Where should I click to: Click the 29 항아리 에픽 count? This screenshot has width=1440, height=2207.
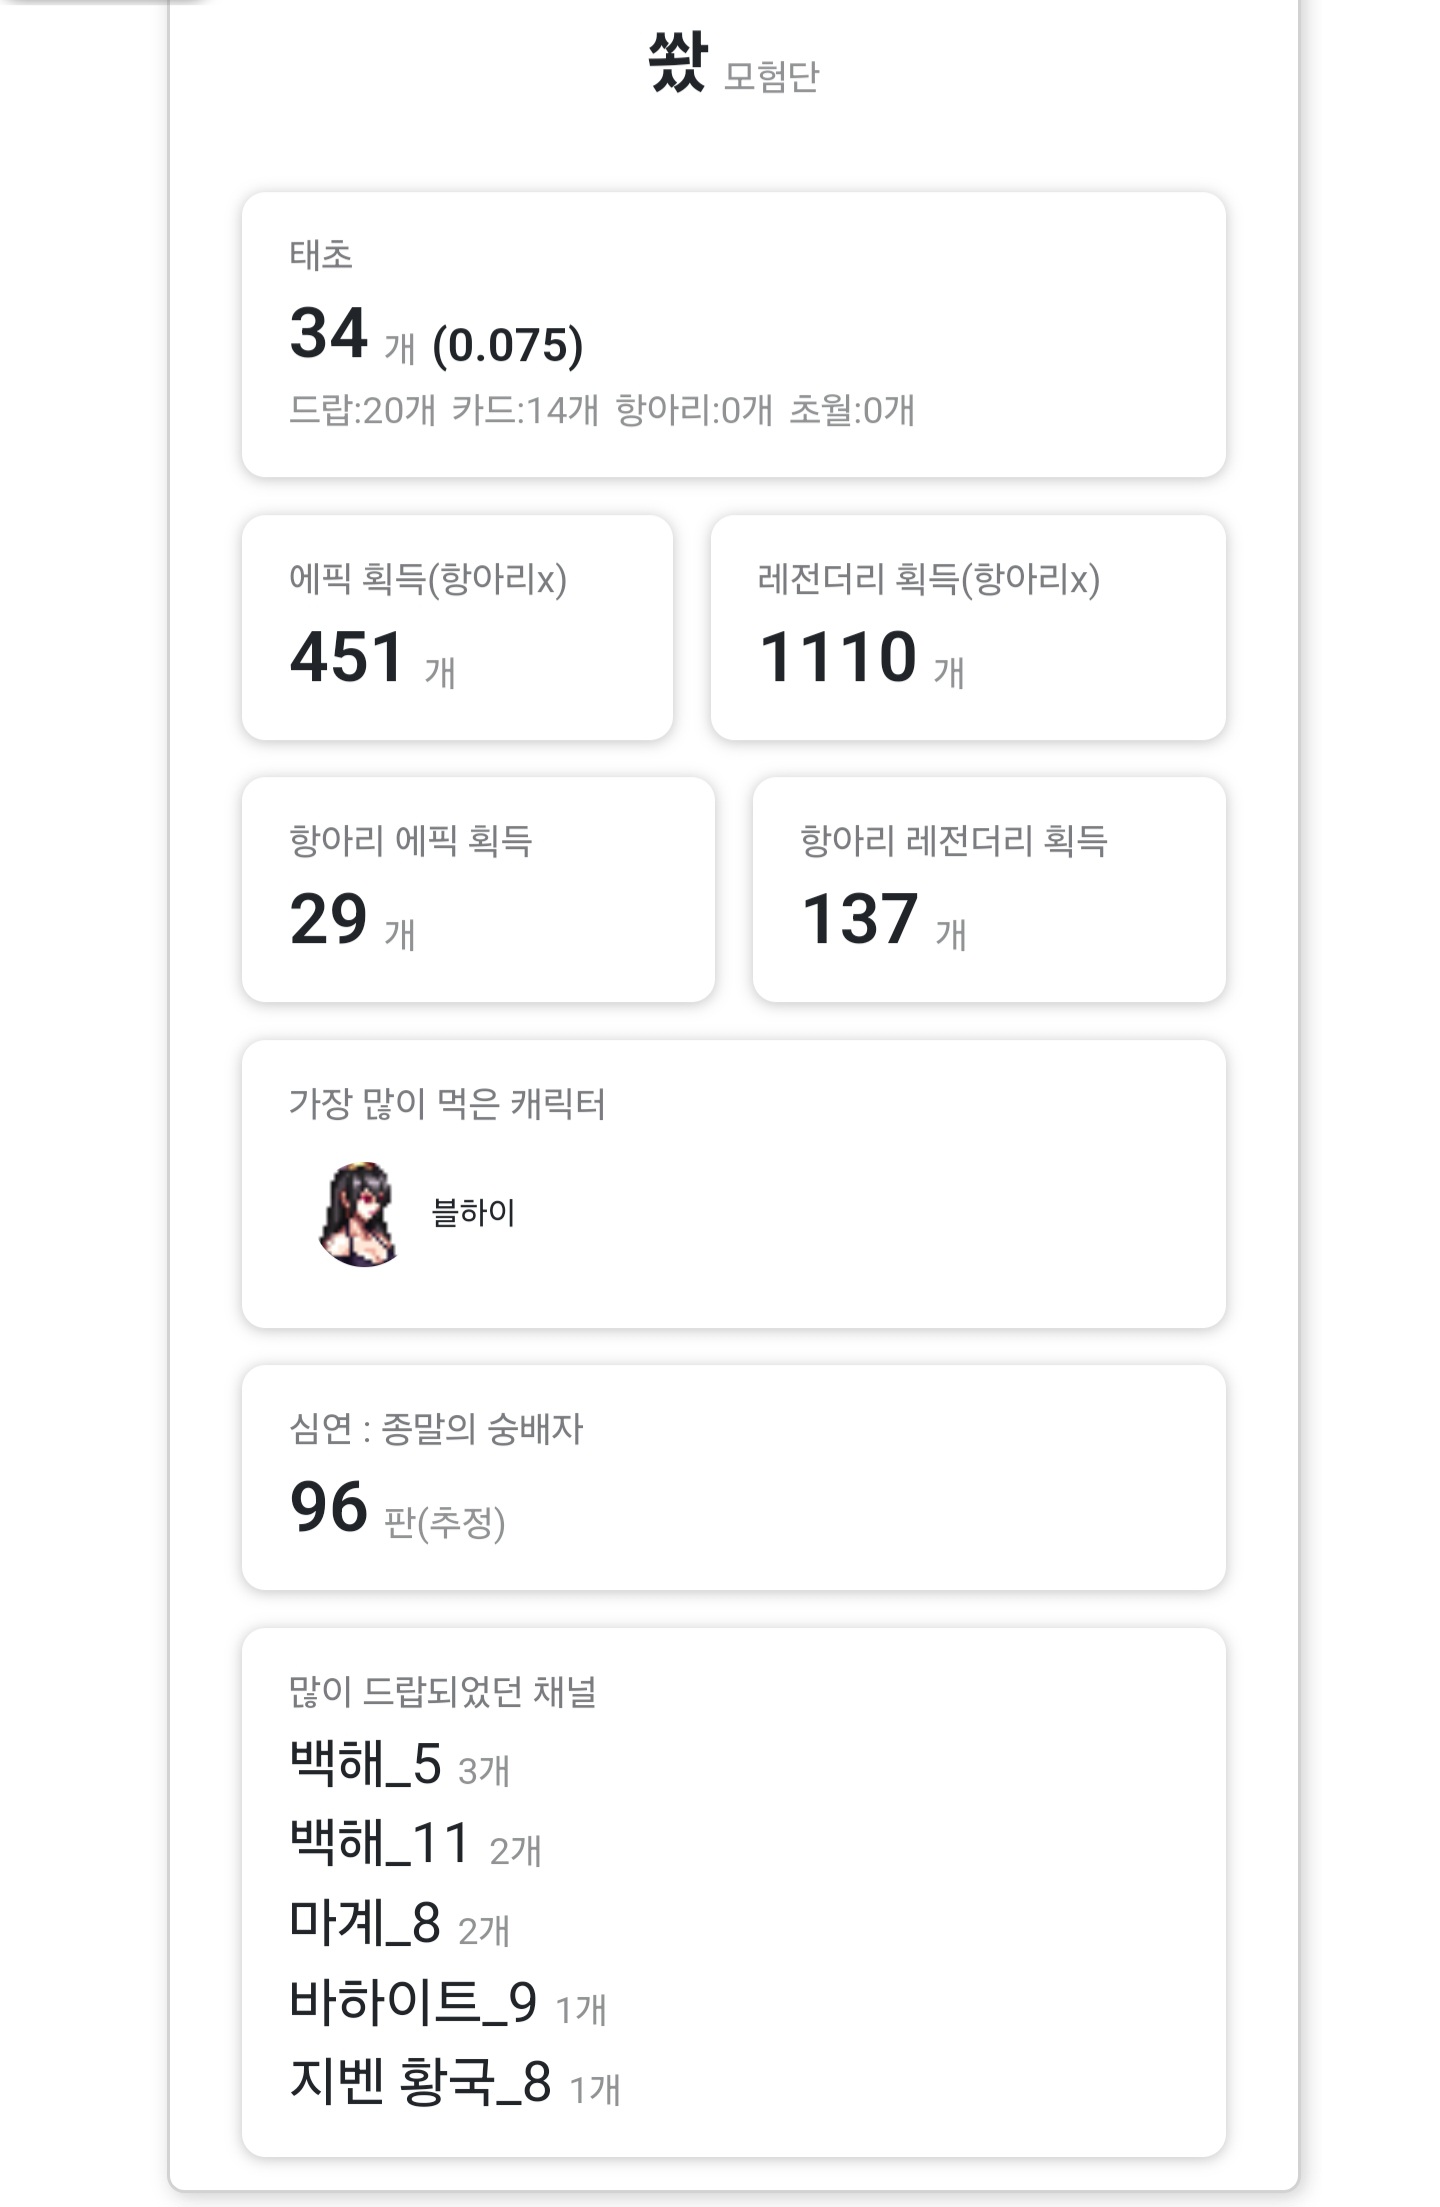(328, 919)
